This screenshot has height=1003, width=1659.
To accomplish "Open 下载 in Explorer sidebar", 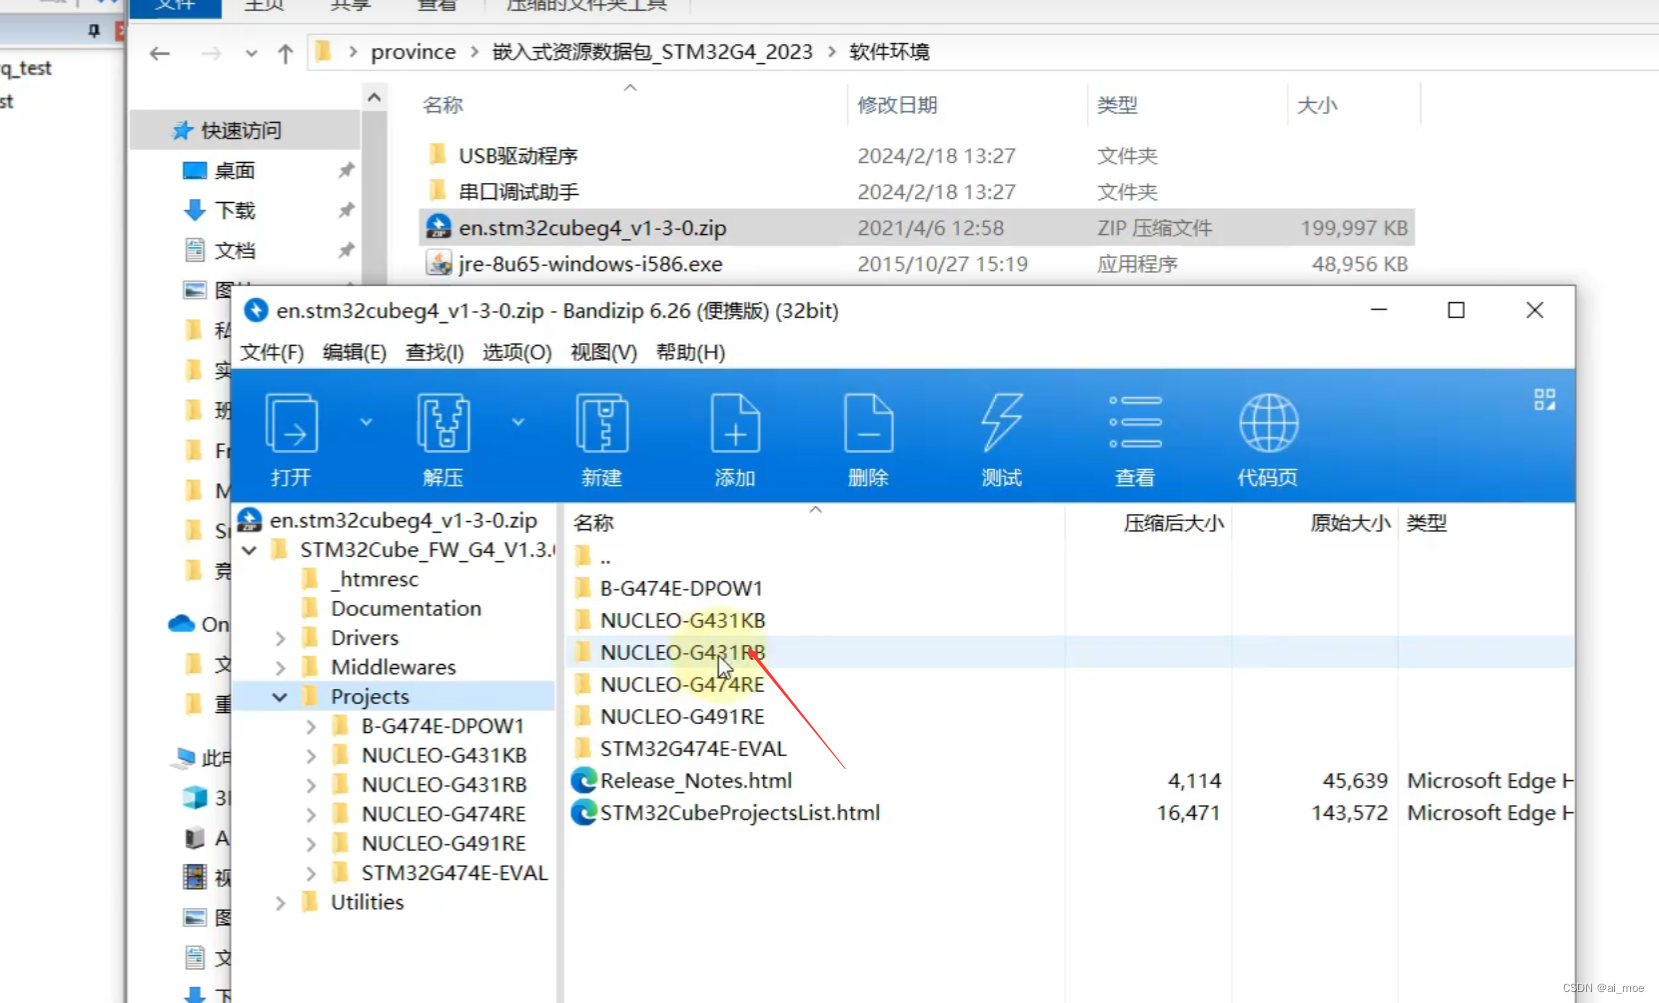I will [235, 211].
